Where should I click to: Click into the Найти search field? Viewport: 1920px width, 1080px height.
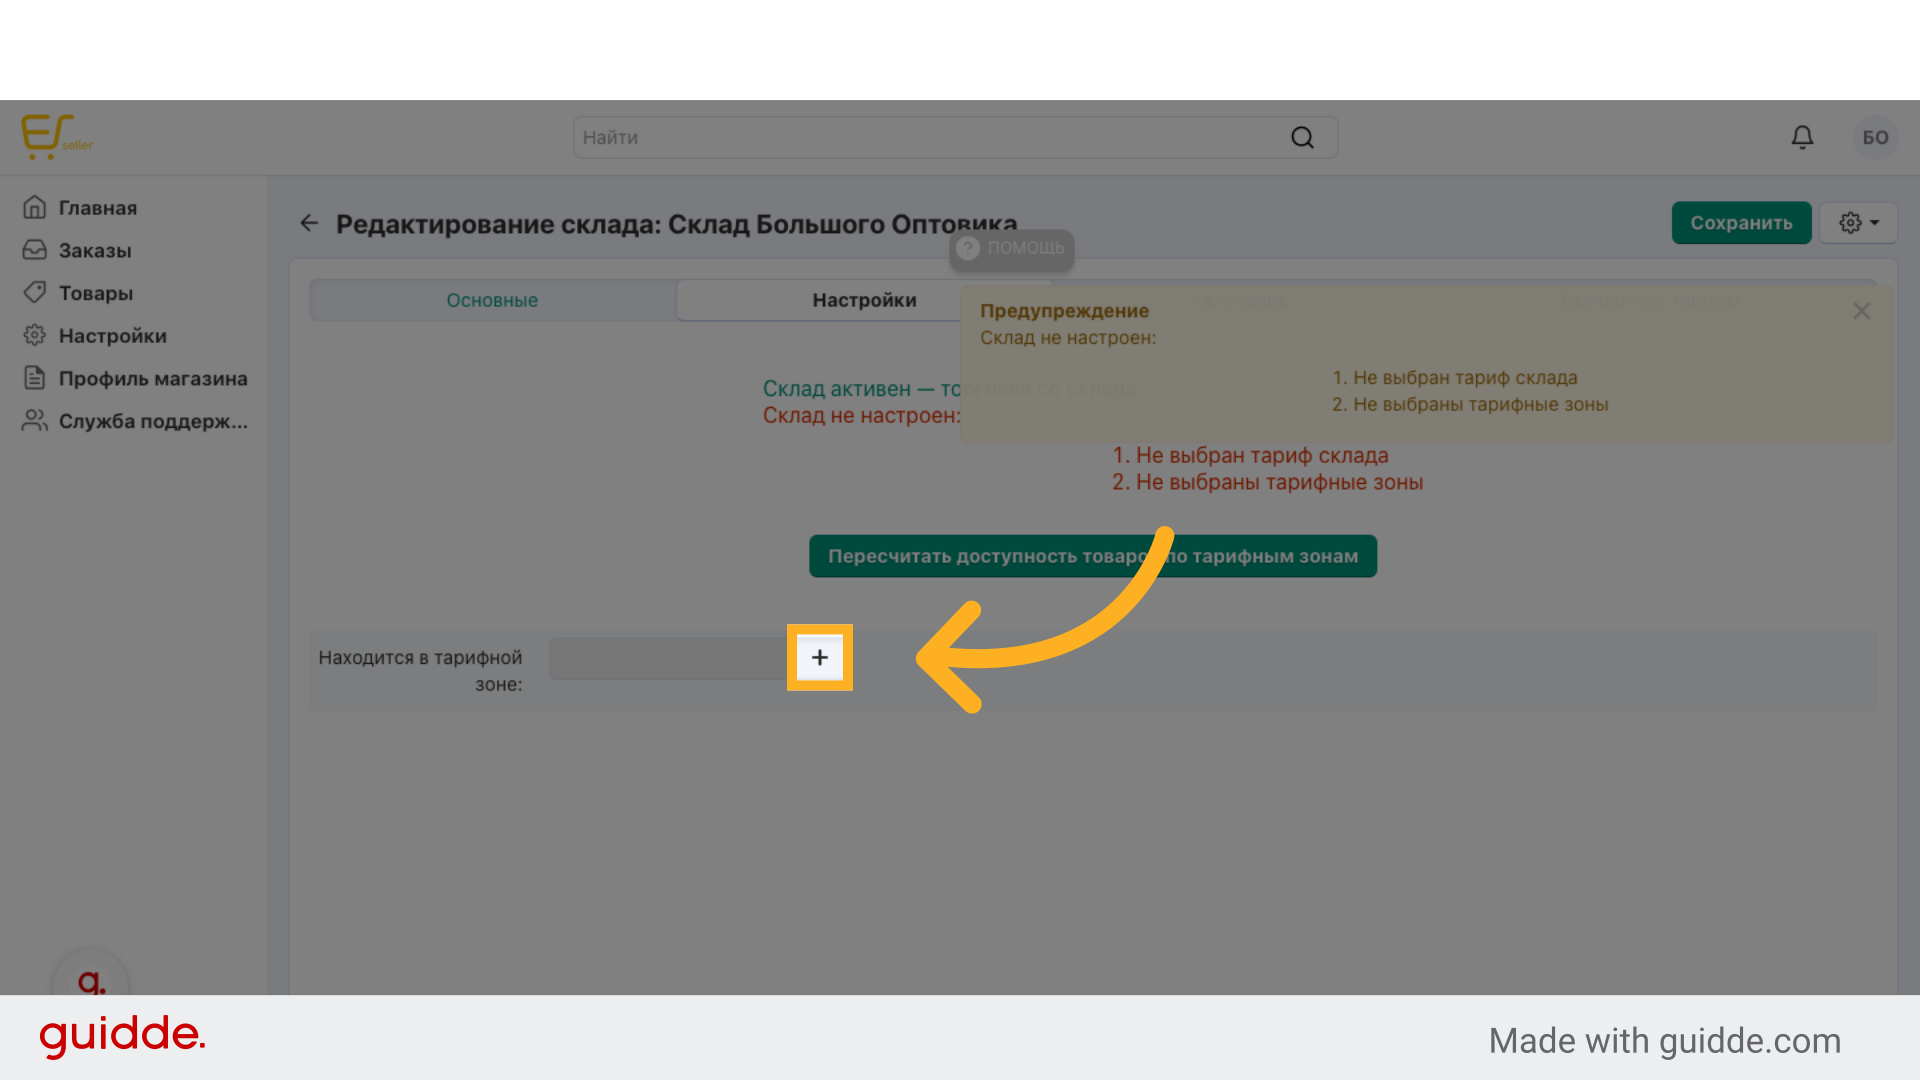pos(930,138)
